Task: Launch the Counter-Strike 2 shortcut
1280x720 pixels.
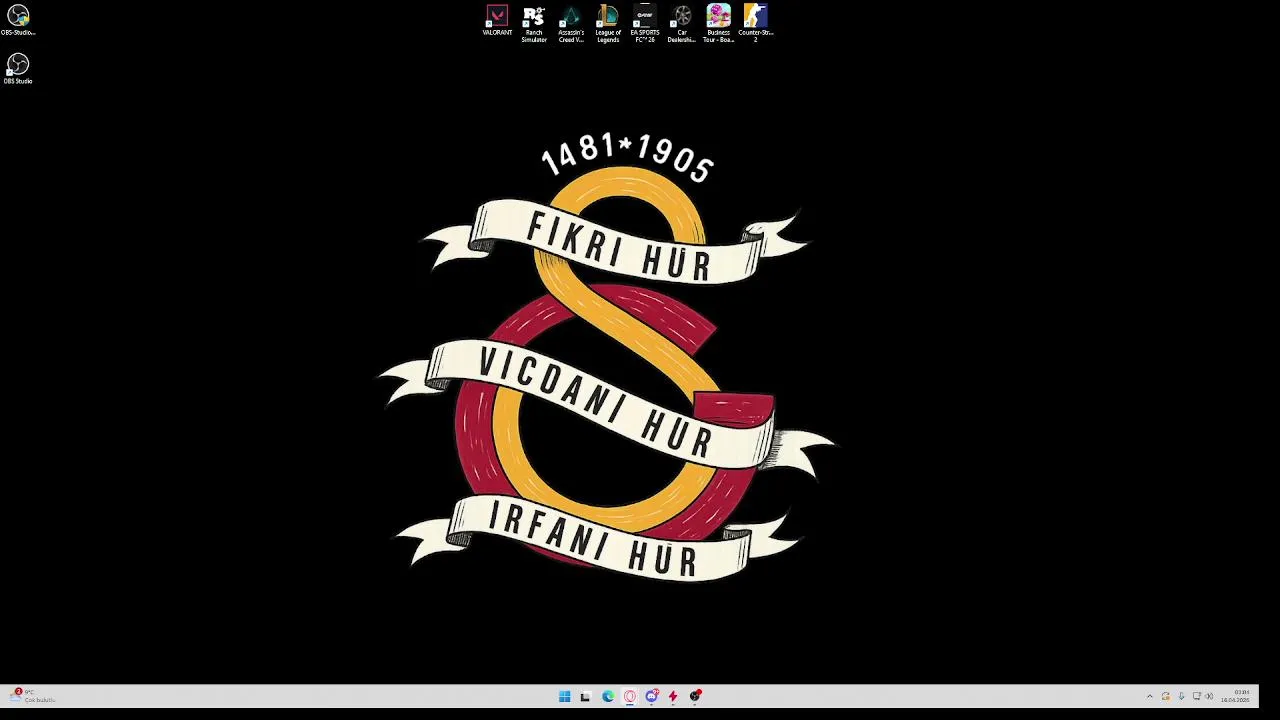Action: coord(756,24)
